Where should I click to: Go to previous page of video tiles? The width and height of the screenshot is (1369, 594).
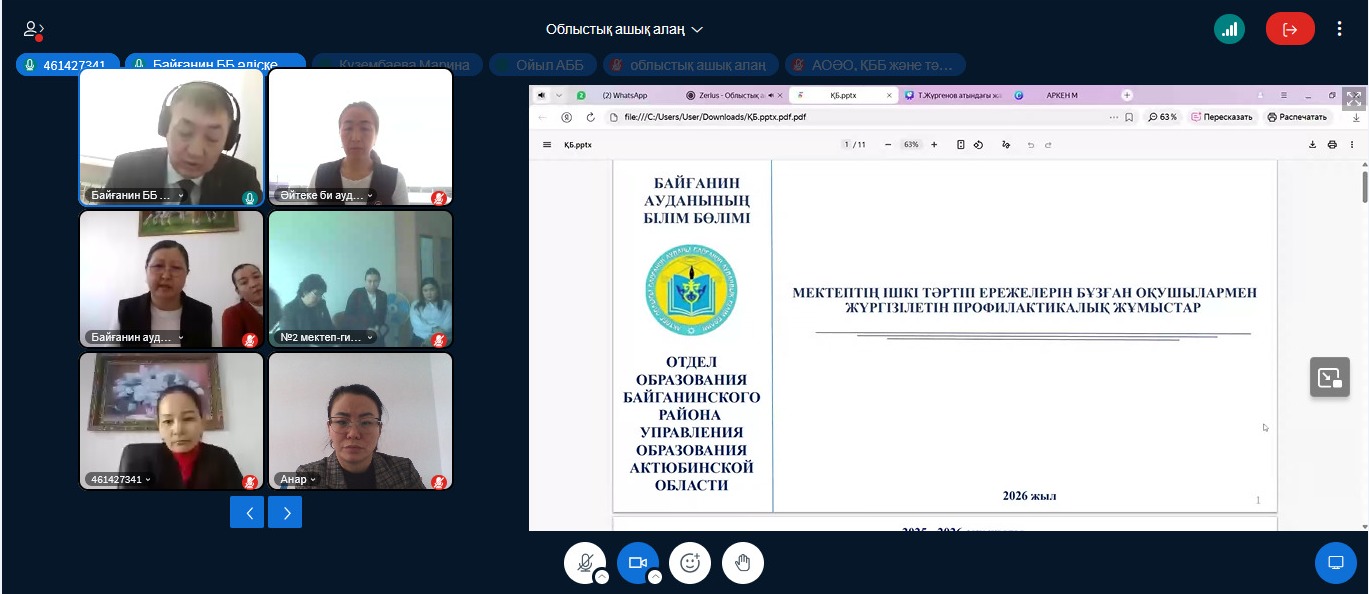(247, 512)
